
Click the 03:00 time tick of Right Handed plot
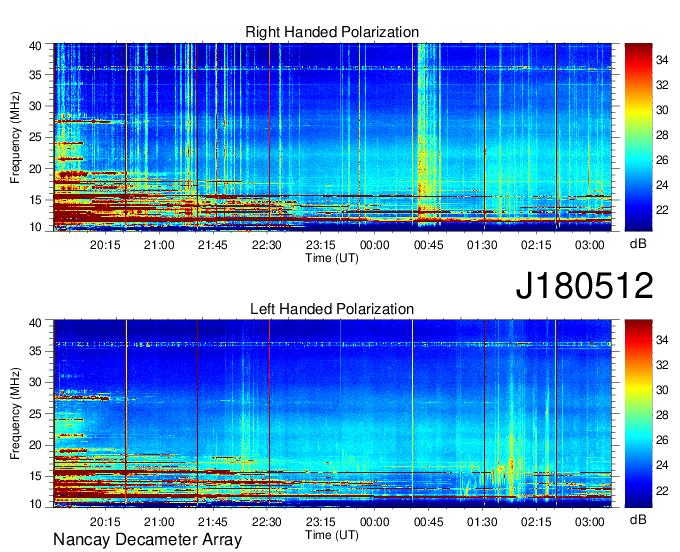pyautogui.click(x=590, y=245)
